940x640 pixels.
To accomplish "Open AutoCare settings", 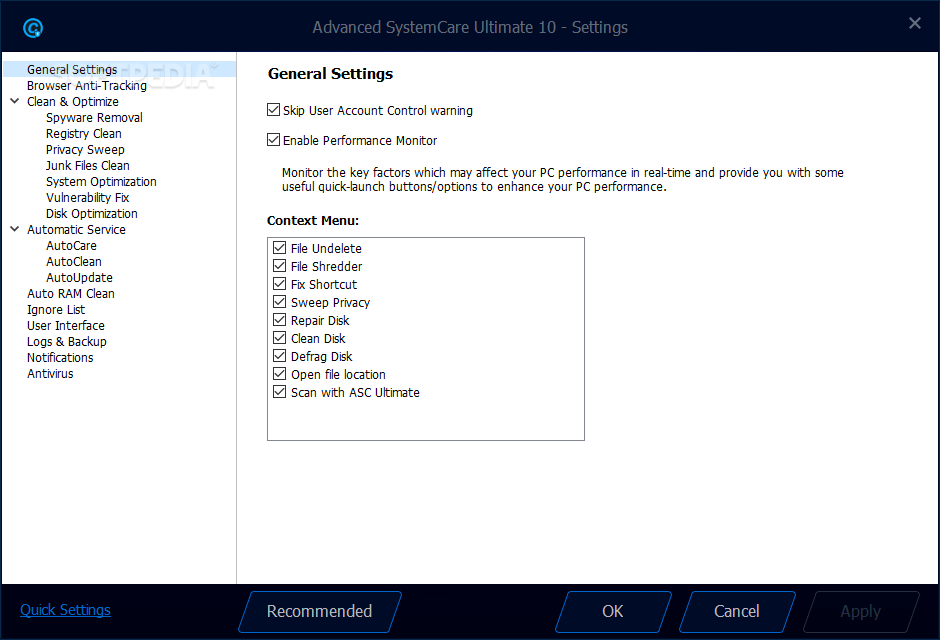I will [71, 246].
